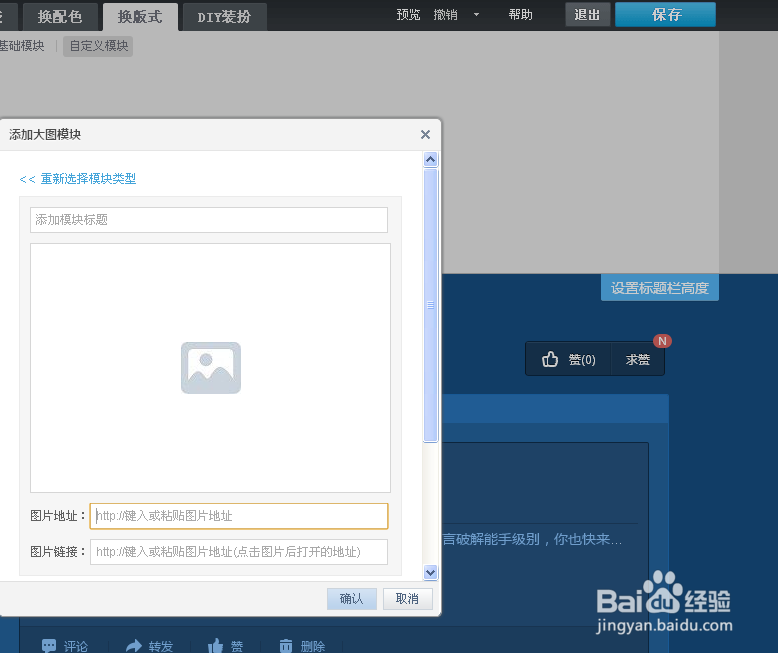Focus the 图片地址 input field
Image resolution: width=778 pixels, height=653 pixels.
click(239, 516)
